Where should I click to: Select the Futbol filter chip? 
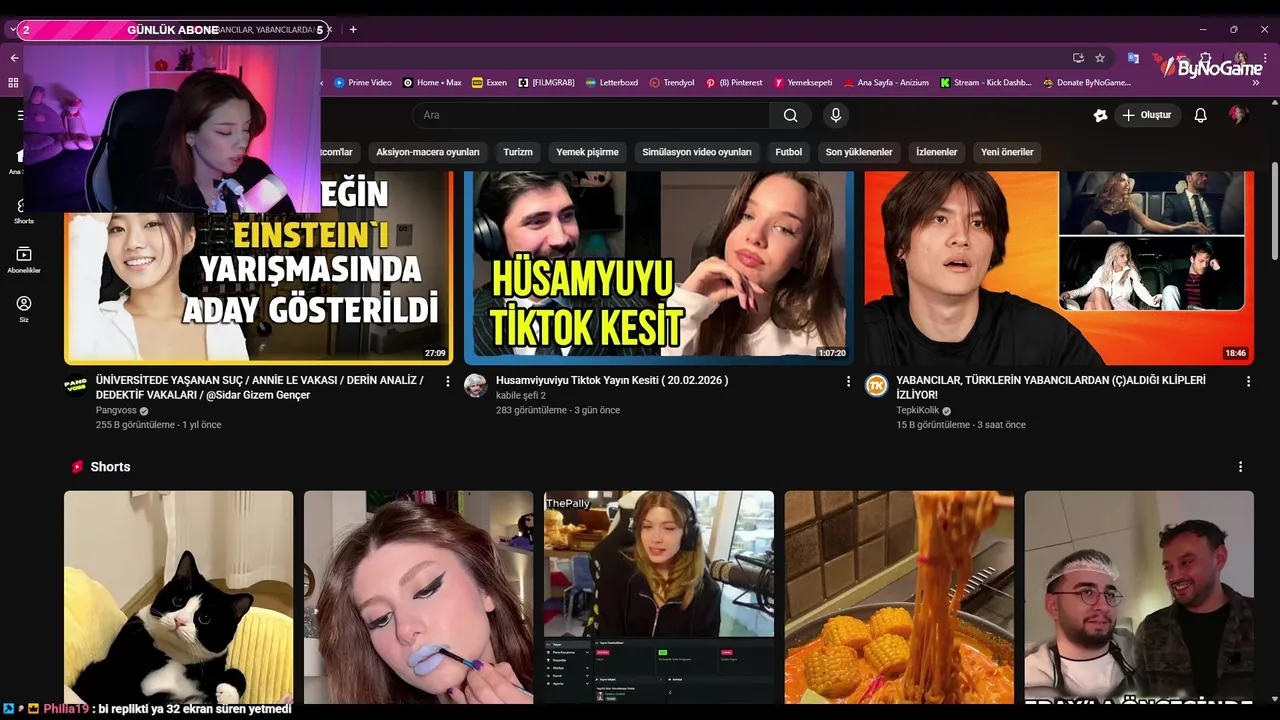(789, 152)
